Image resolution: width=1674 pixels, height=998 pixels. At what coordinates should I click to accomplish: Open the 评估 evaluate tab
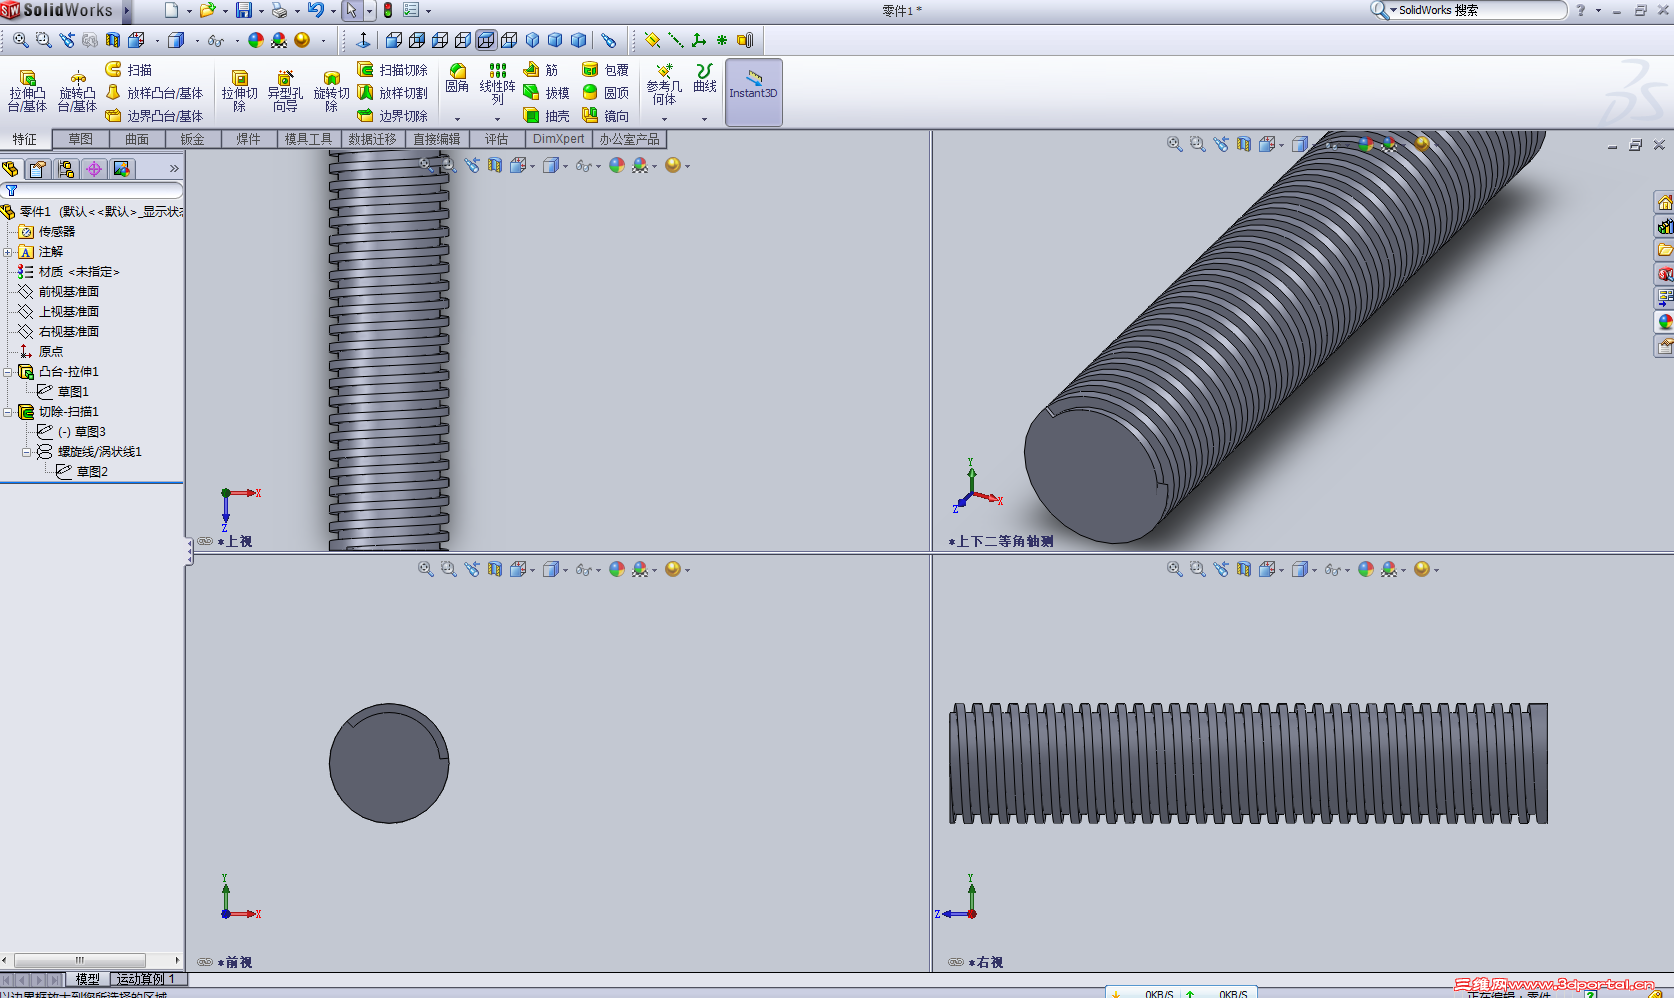click(497, 139)
